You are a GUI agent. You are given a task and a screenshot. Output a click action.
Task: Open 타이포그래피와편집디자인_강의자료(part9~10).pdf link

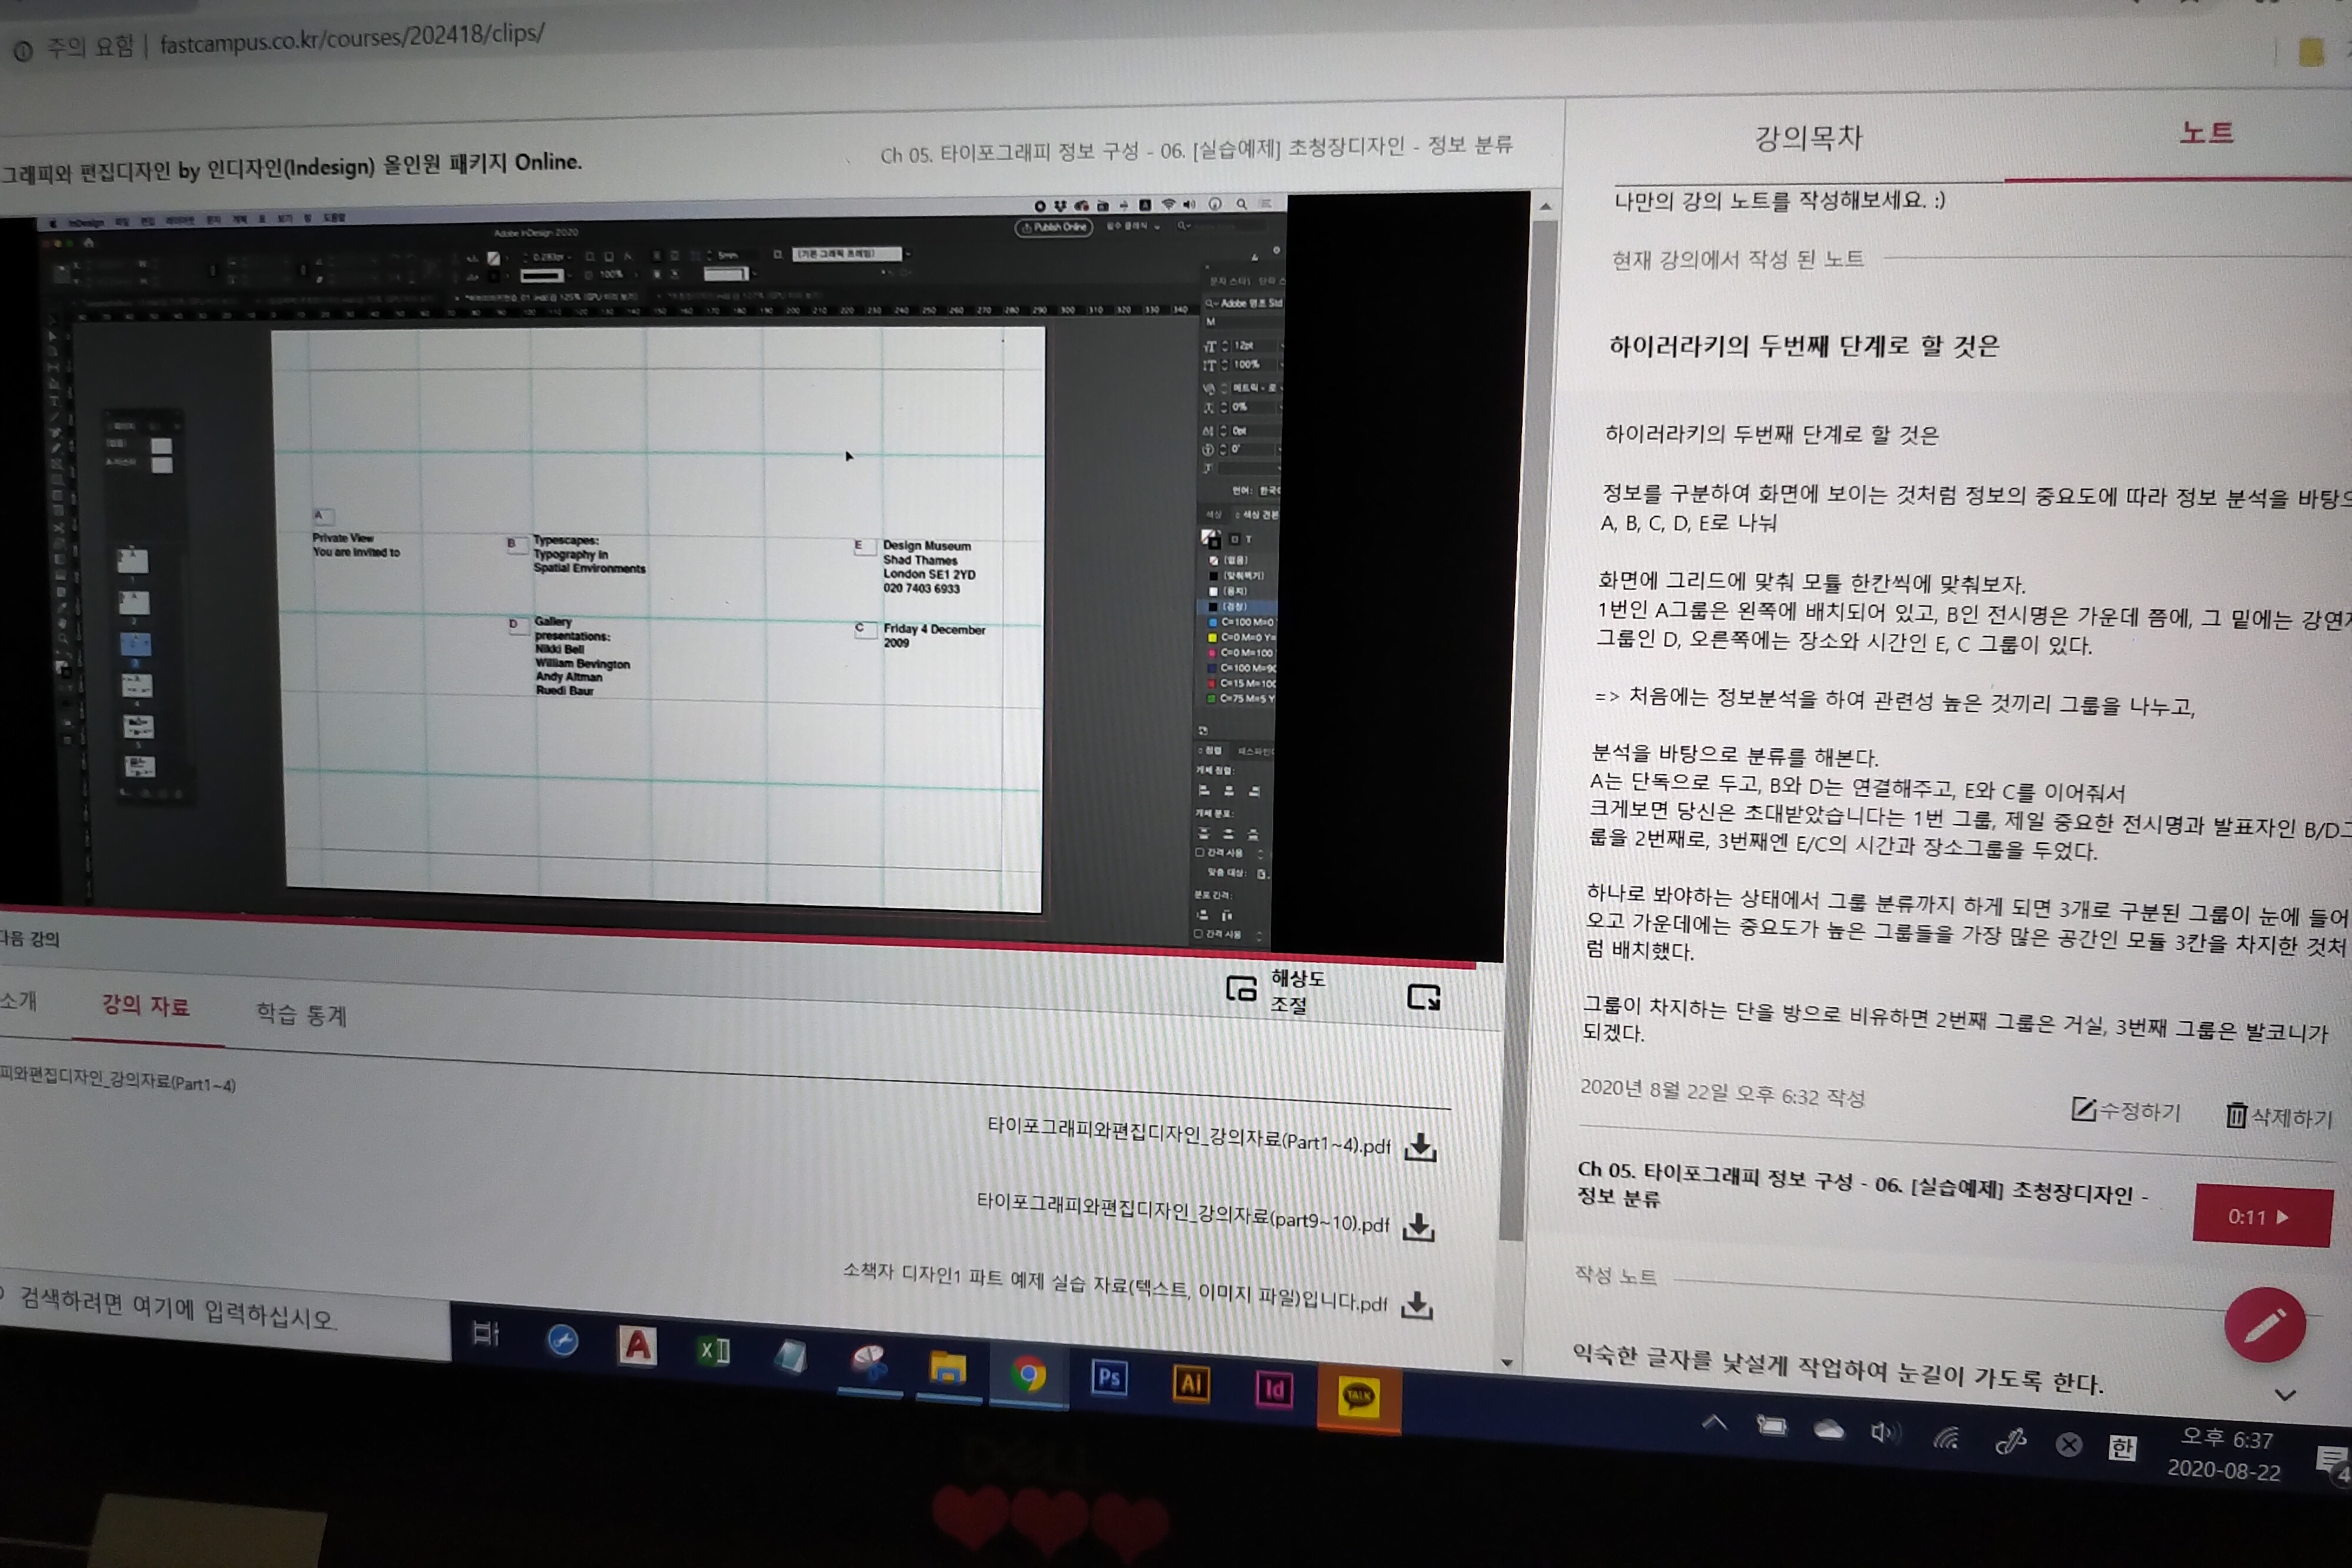pyautogui.click(x=1182, y=1212)
